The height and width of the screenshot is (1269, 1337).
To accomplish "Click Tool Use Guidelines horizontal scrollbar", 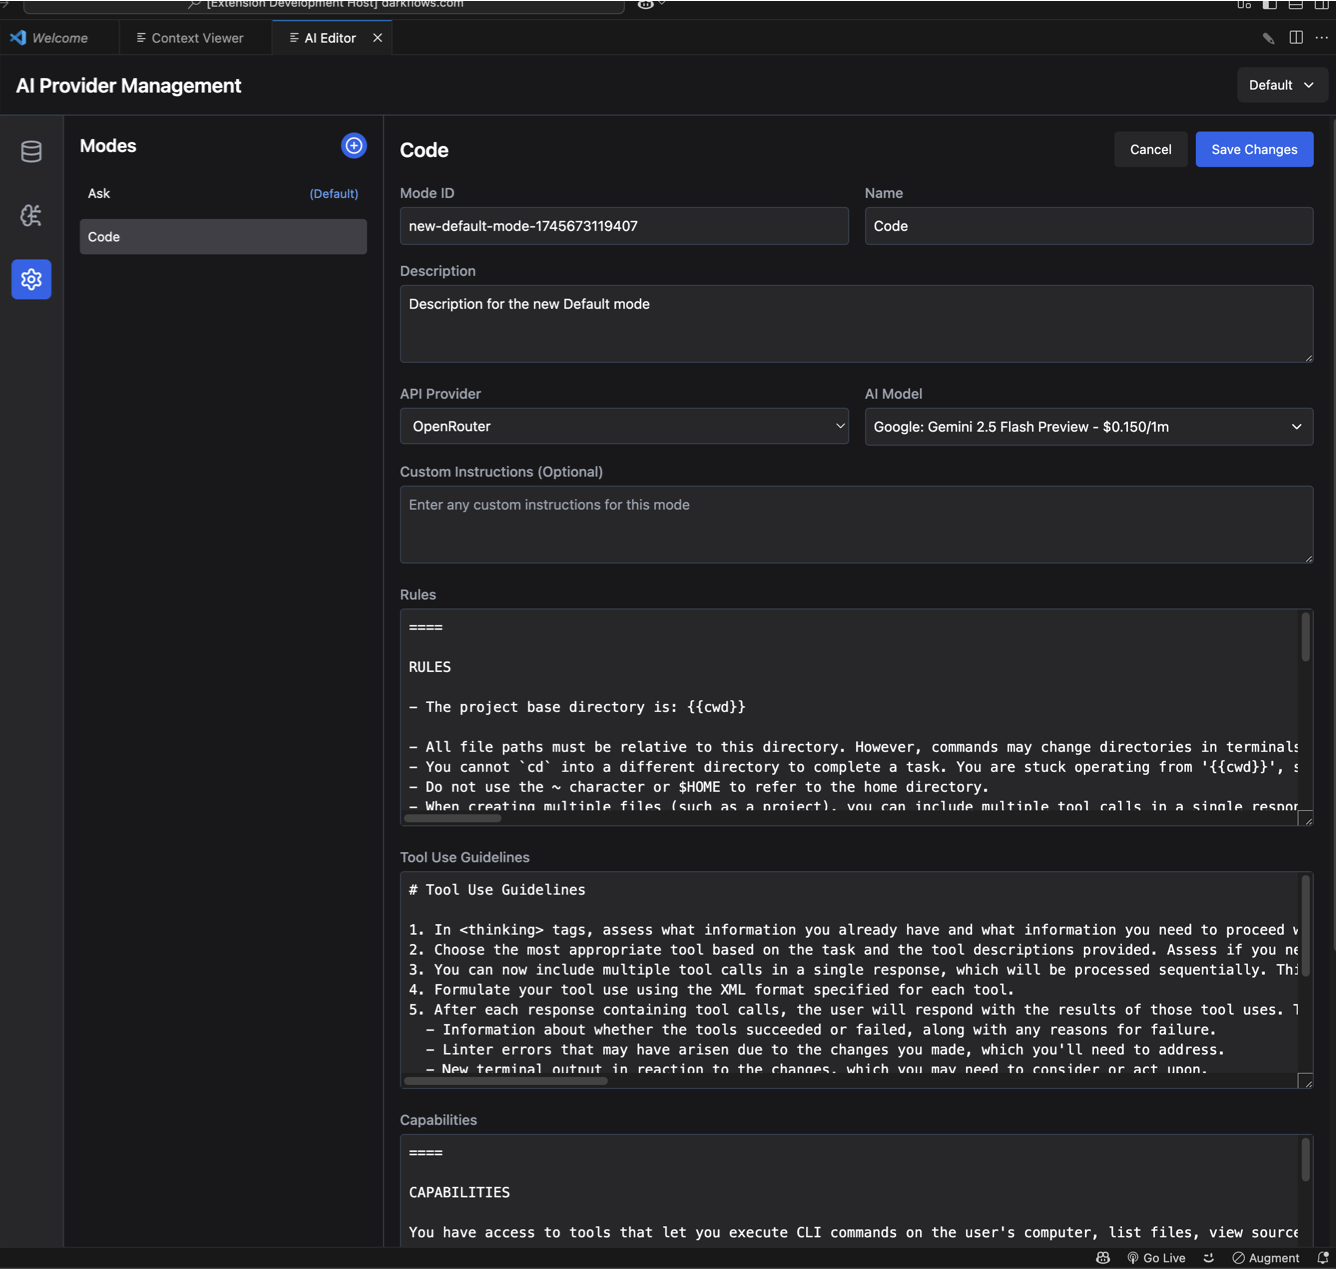I will [505, 1081].
